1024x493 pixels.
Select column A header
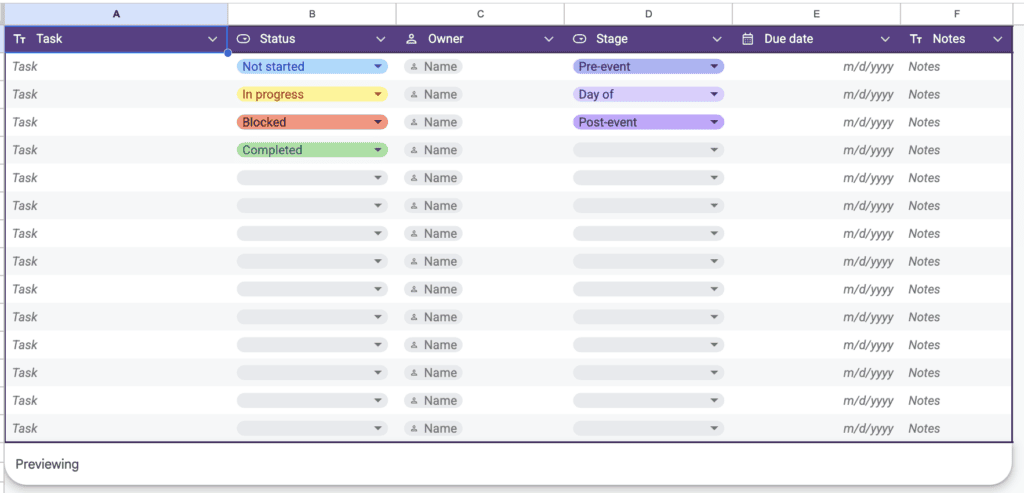(116, 14)
